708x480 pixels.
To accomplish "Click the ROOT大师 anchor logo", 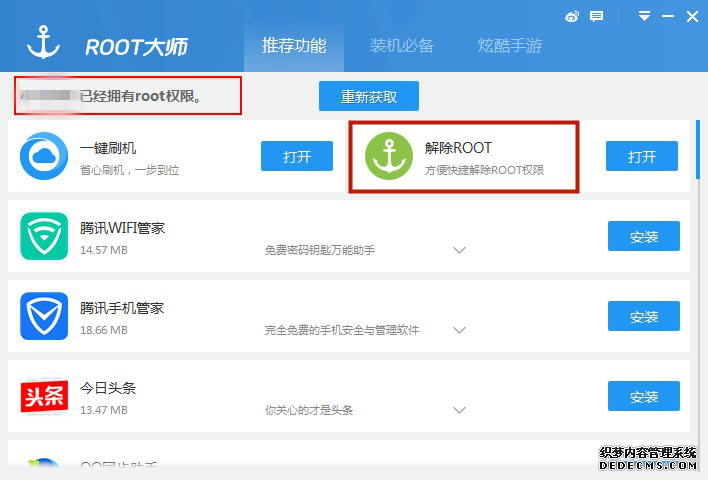I will [43, 42].
